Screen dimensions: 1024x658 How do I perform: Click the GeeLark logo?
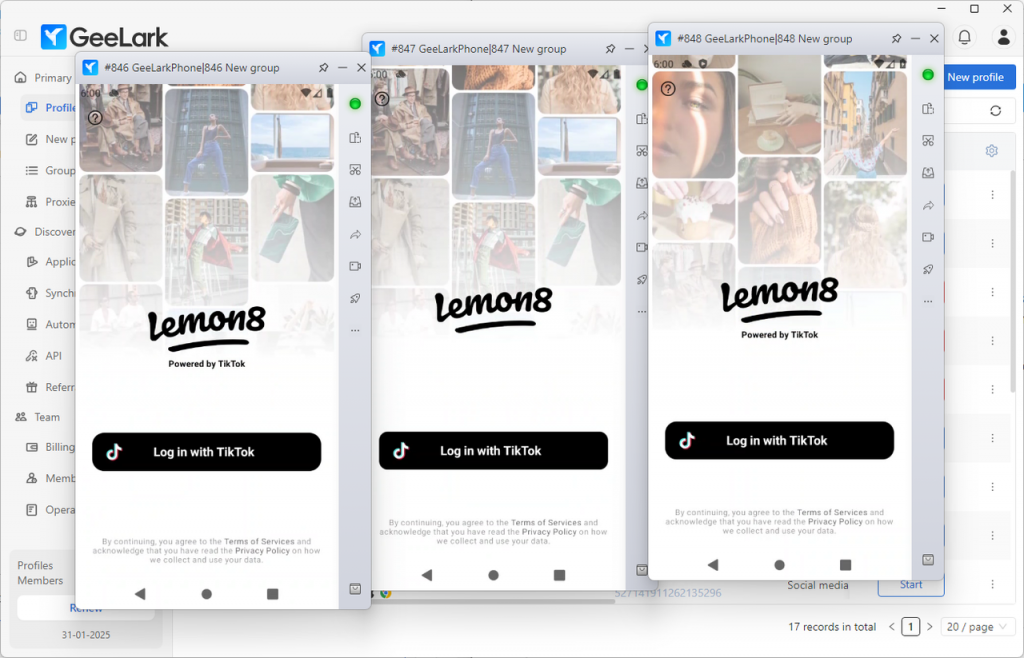(104, 37)
